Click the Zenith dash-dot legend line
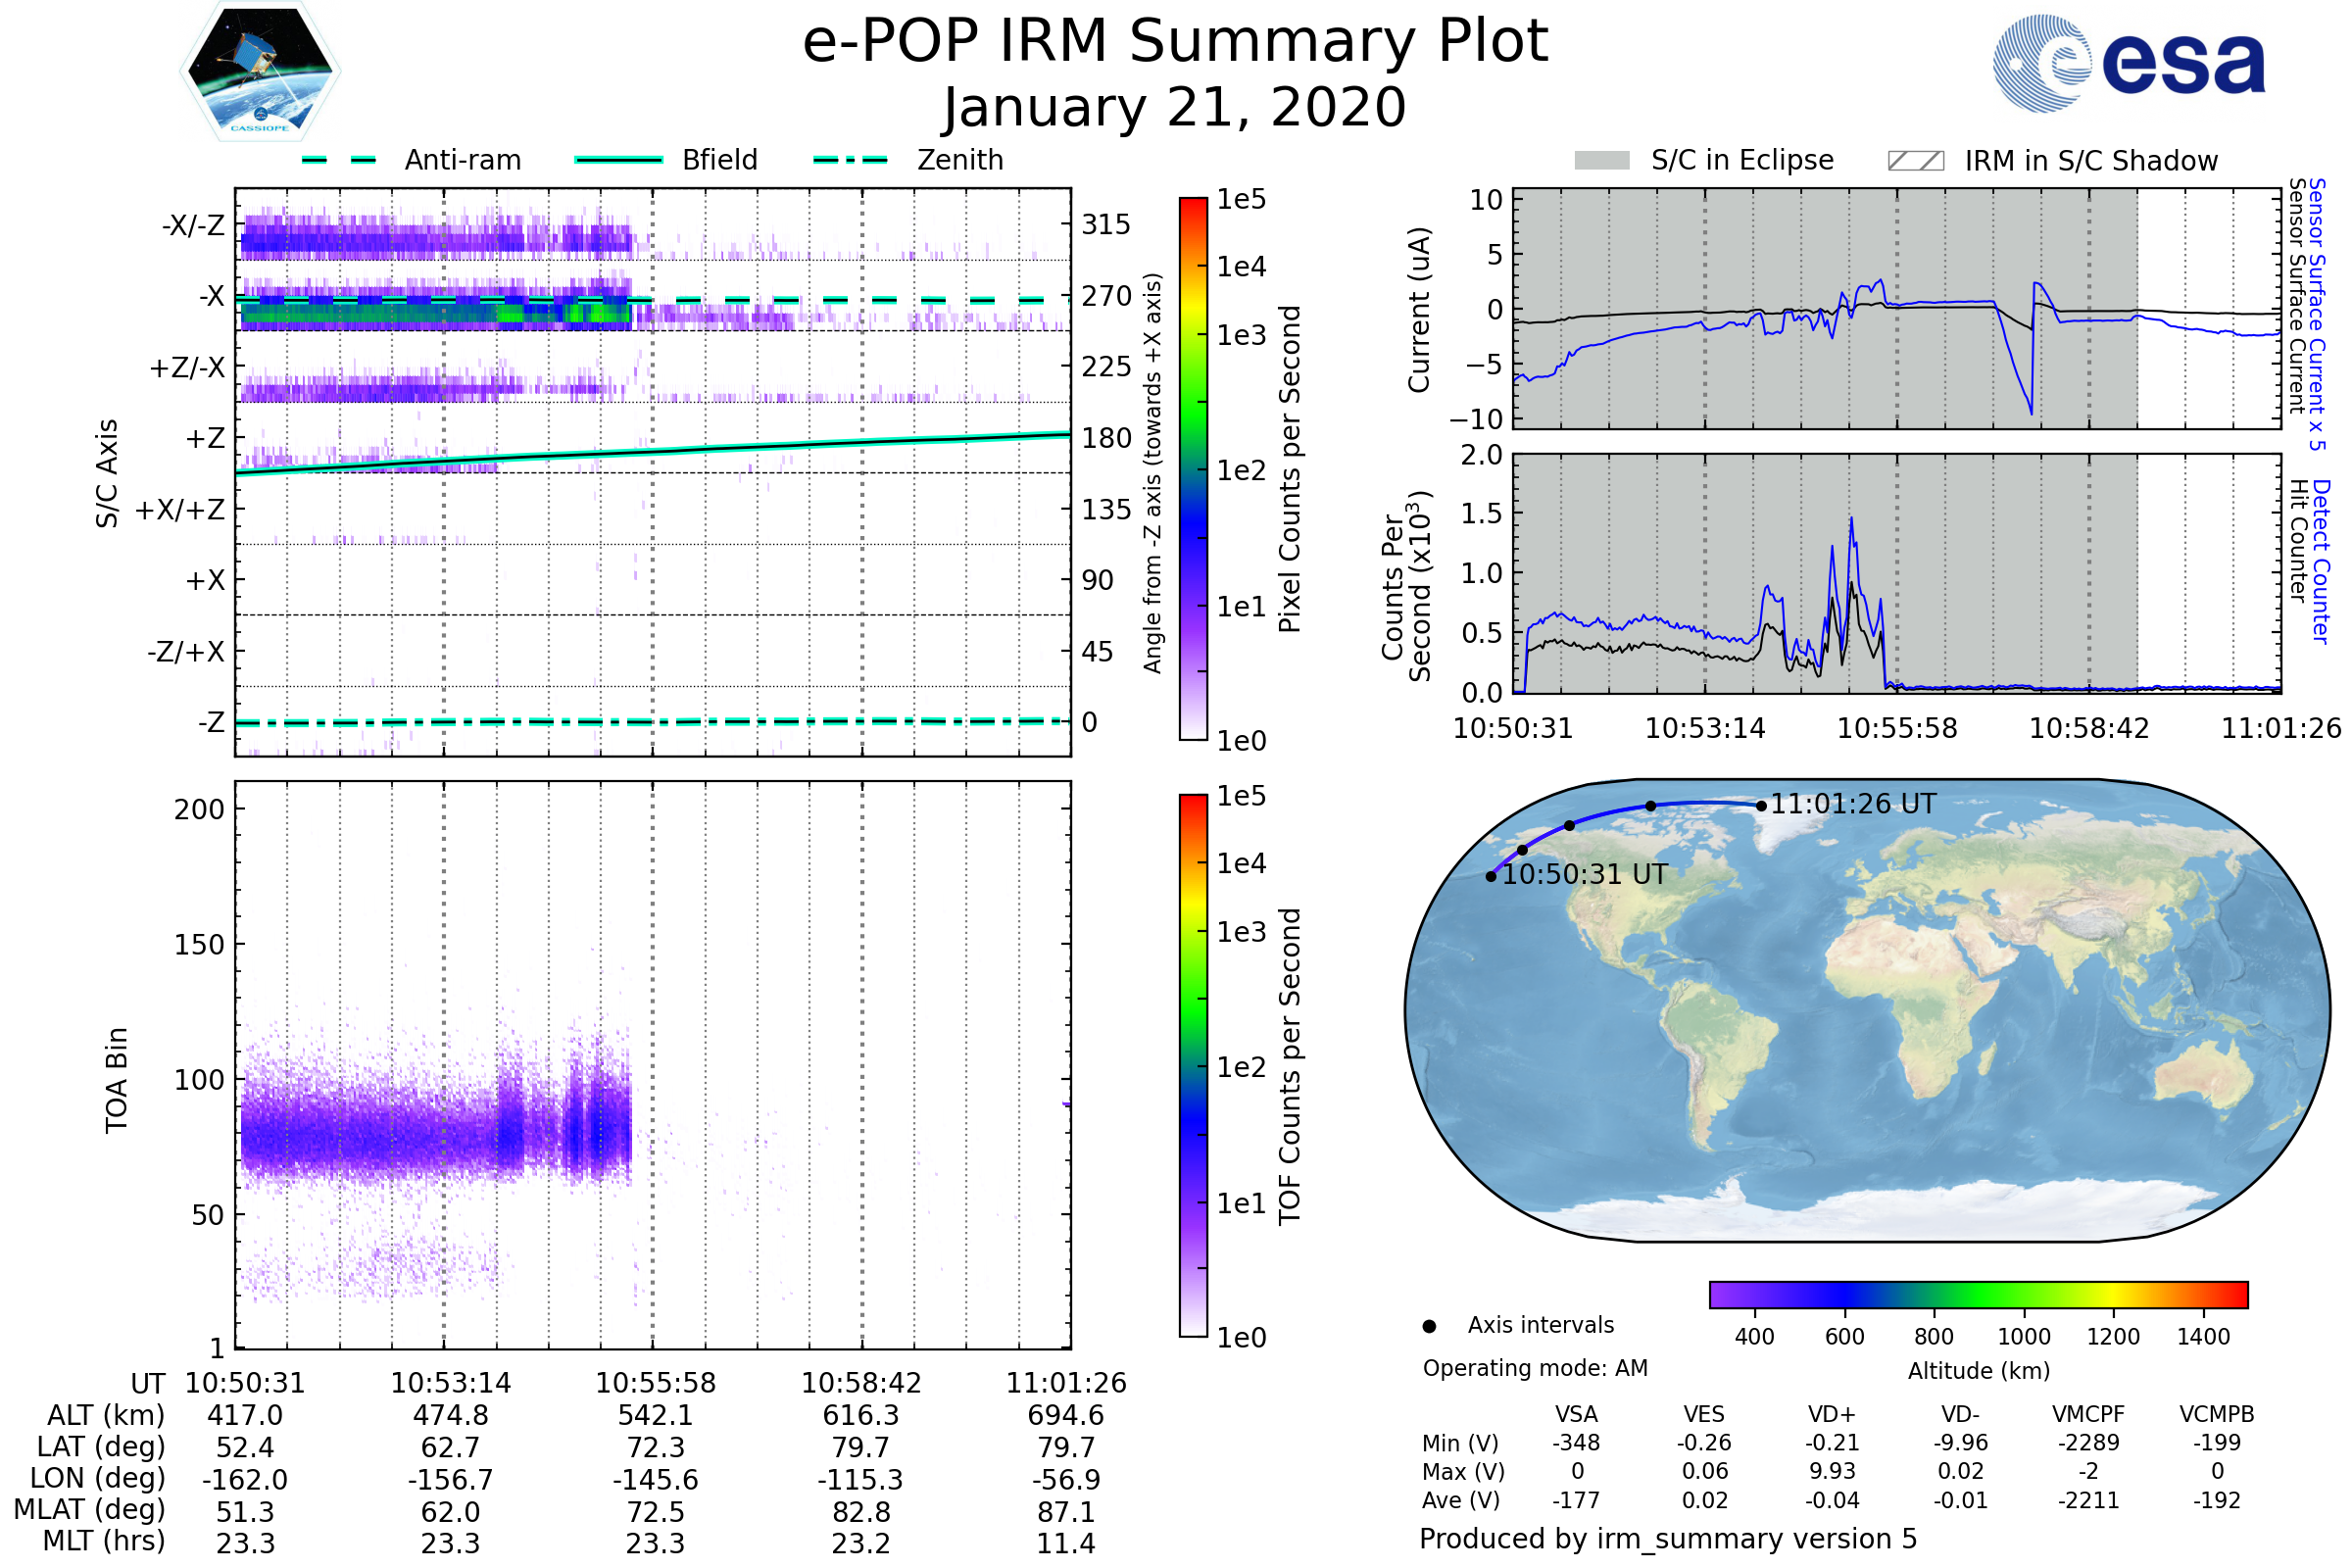 851,160
